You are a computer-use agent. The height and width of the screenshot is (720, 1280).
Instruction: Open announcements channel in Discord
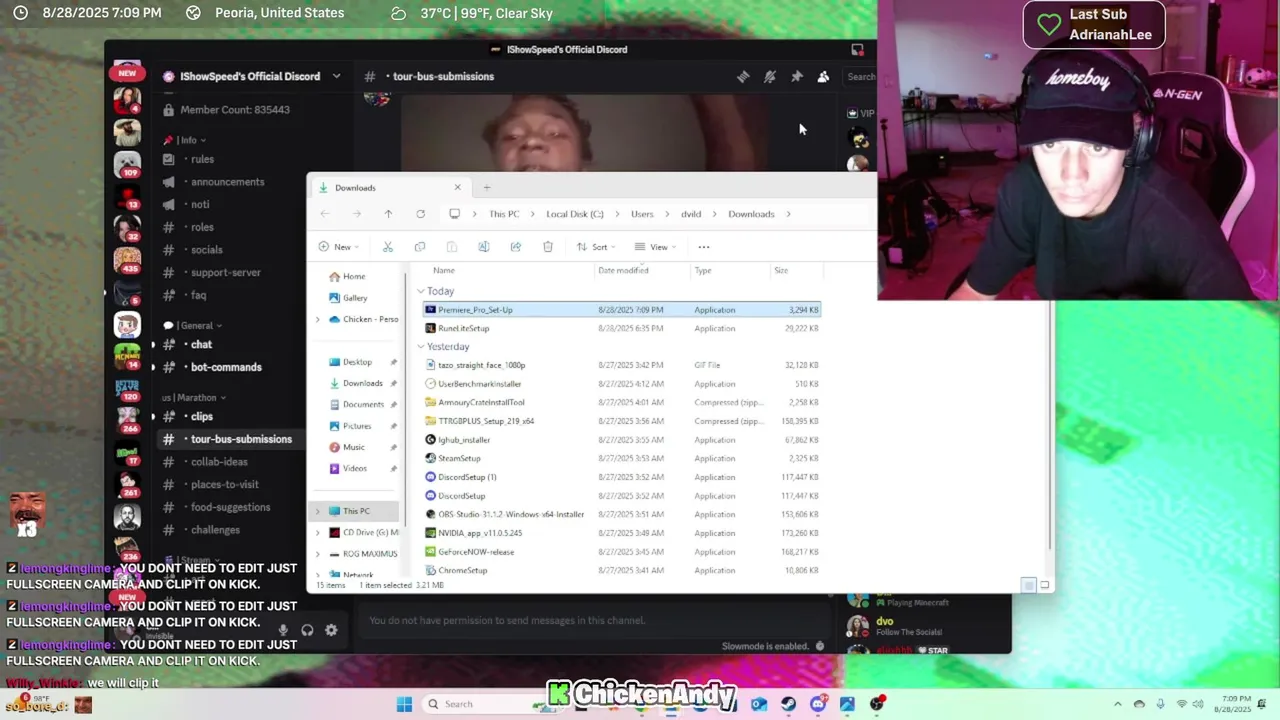228,182
